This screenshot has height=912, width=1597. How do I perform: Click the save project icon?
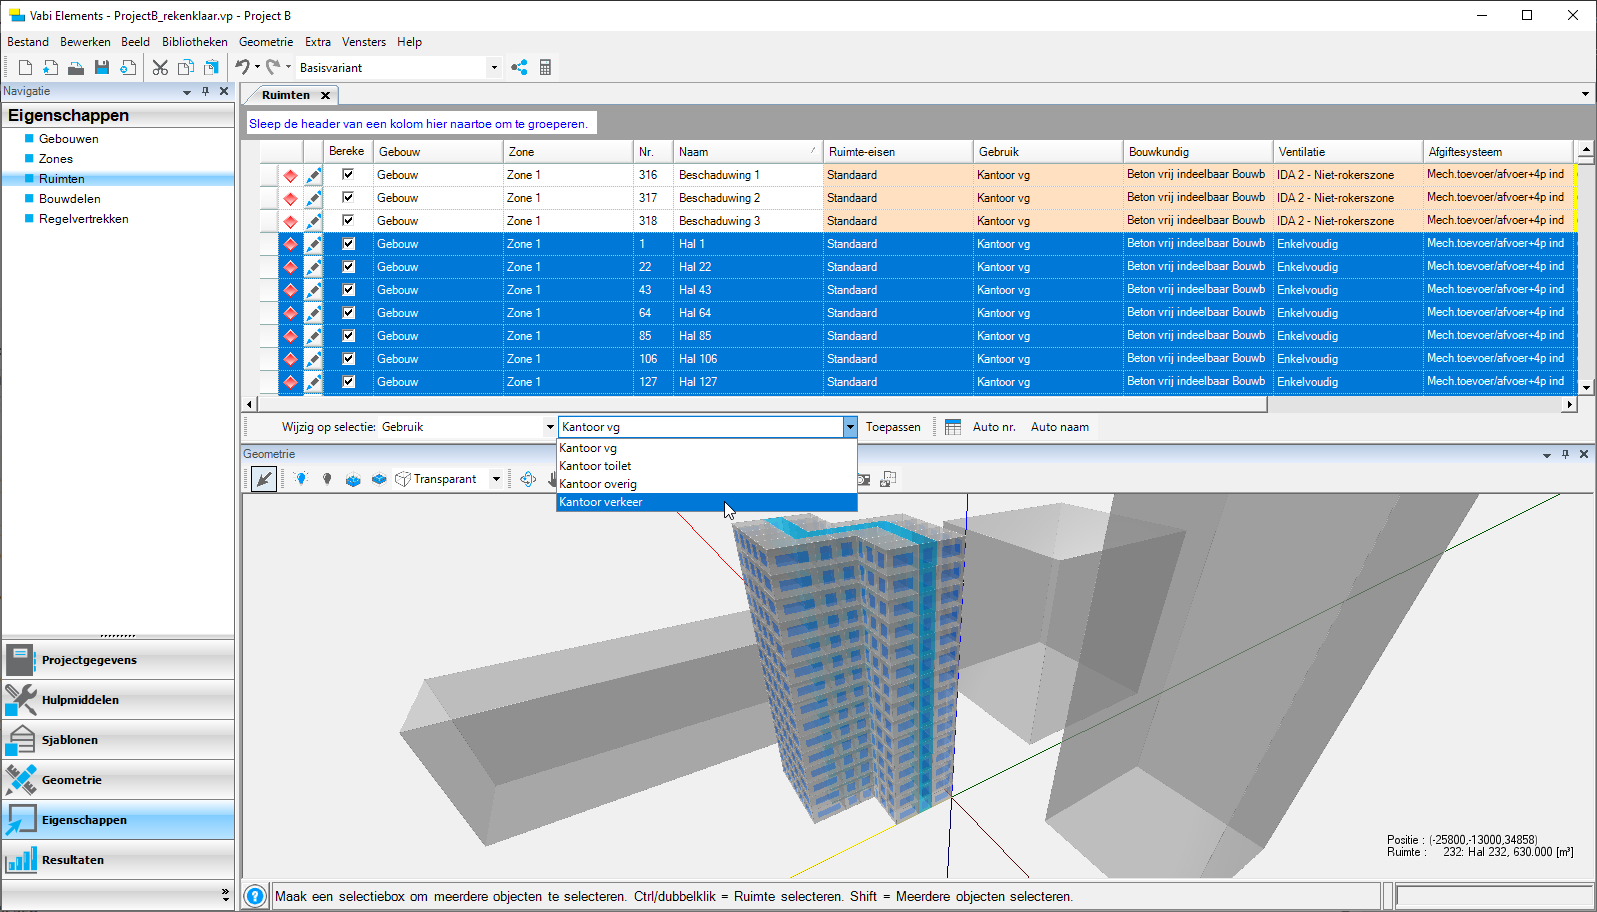tap(102, 67)
